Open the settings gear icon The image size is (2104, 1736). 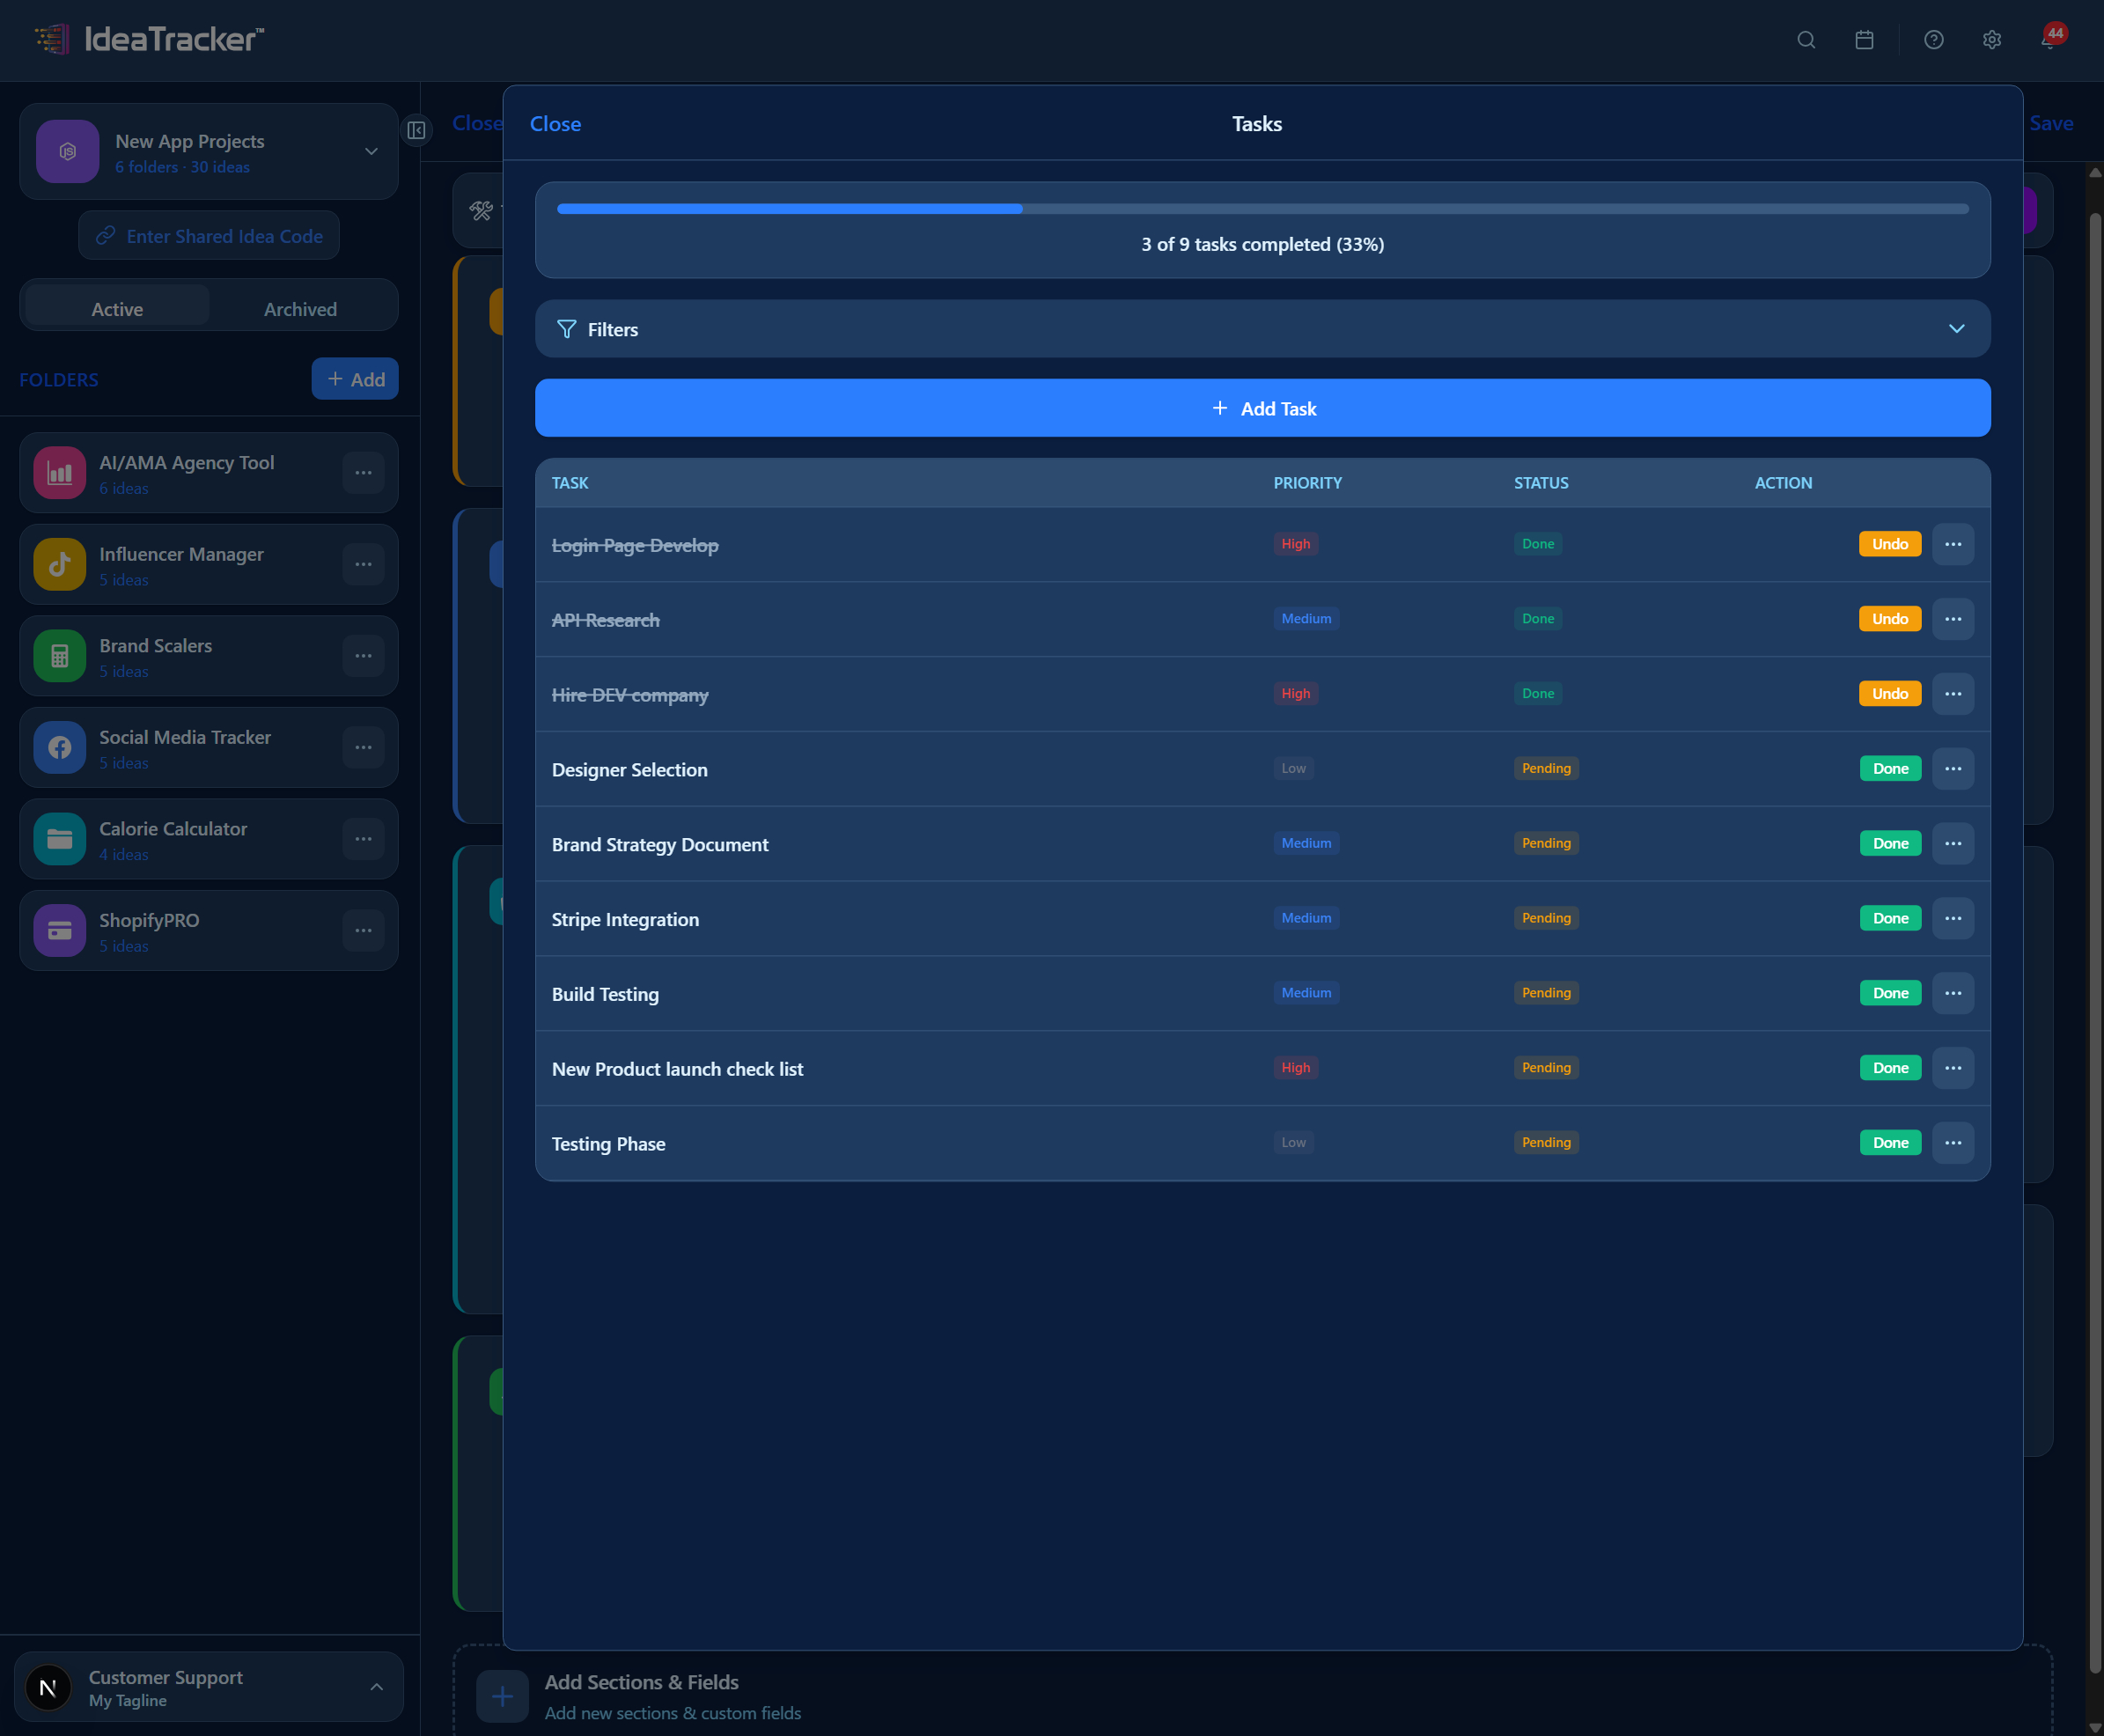tap(1991, 40)
